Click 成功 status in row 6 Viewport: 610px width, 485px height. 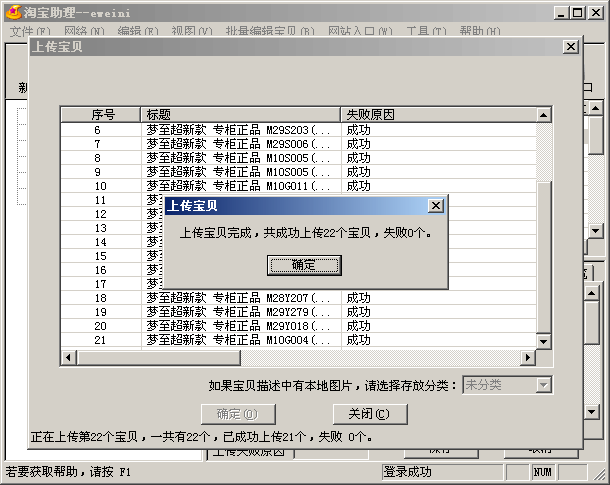[x=358, y=130]
